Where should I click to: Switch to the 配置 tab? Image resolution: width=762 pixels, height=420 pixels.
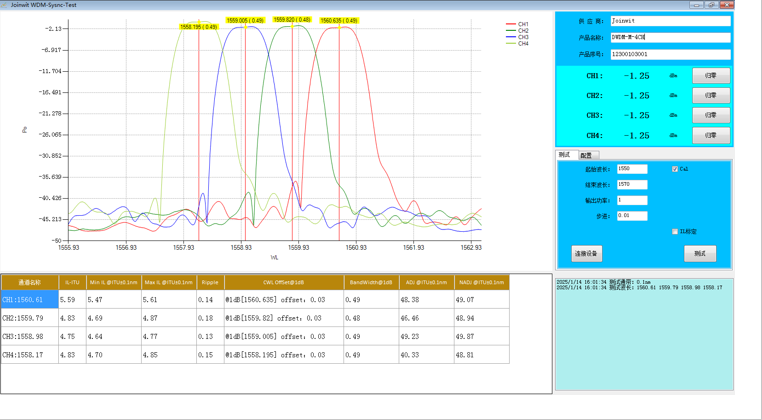pyautogui.click(x=586, y=155)
